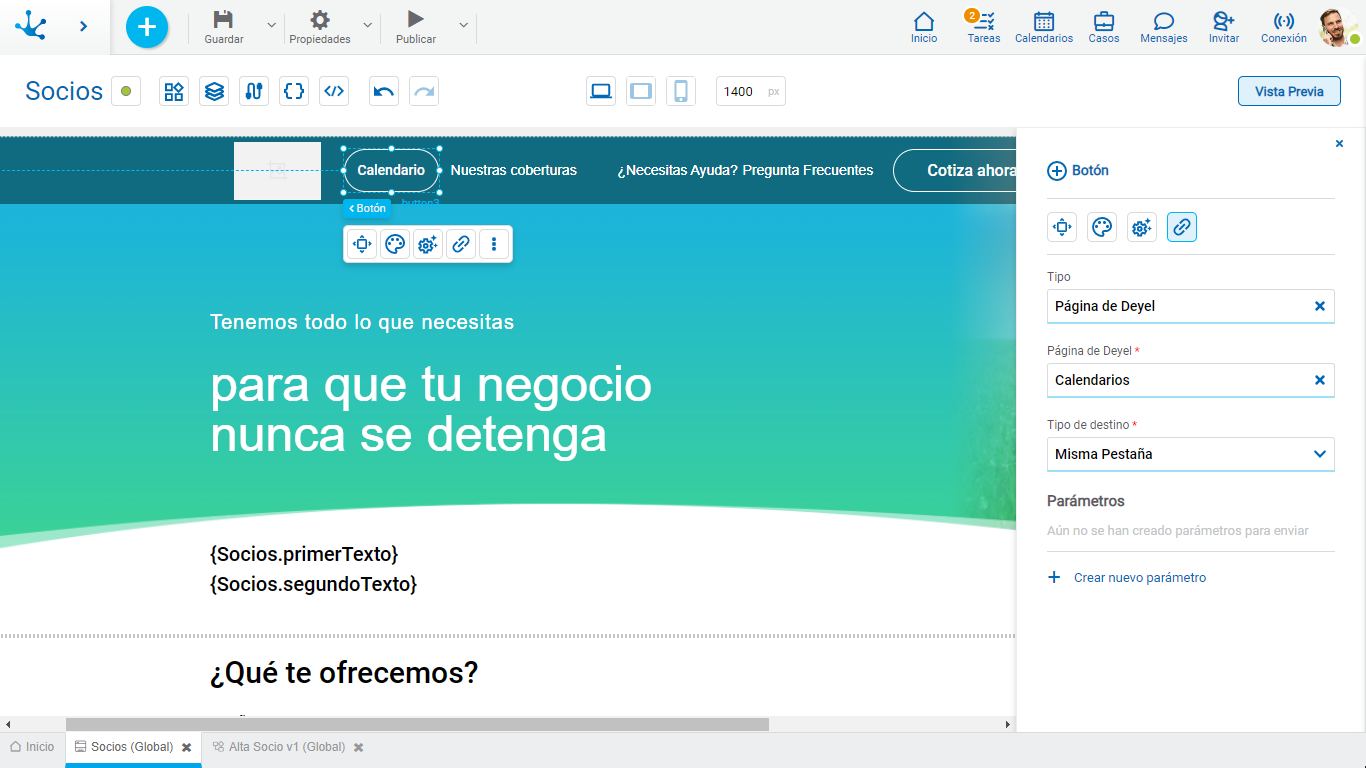Click floating toolbar position icon
The height and width of the screenshot is (768, 1366).
tap(362, 244)
